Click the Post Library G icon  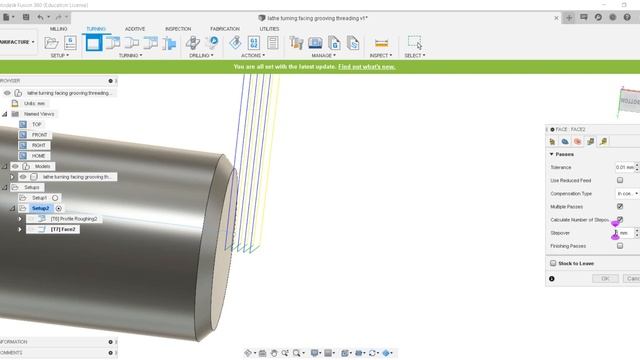coord(334,43)
